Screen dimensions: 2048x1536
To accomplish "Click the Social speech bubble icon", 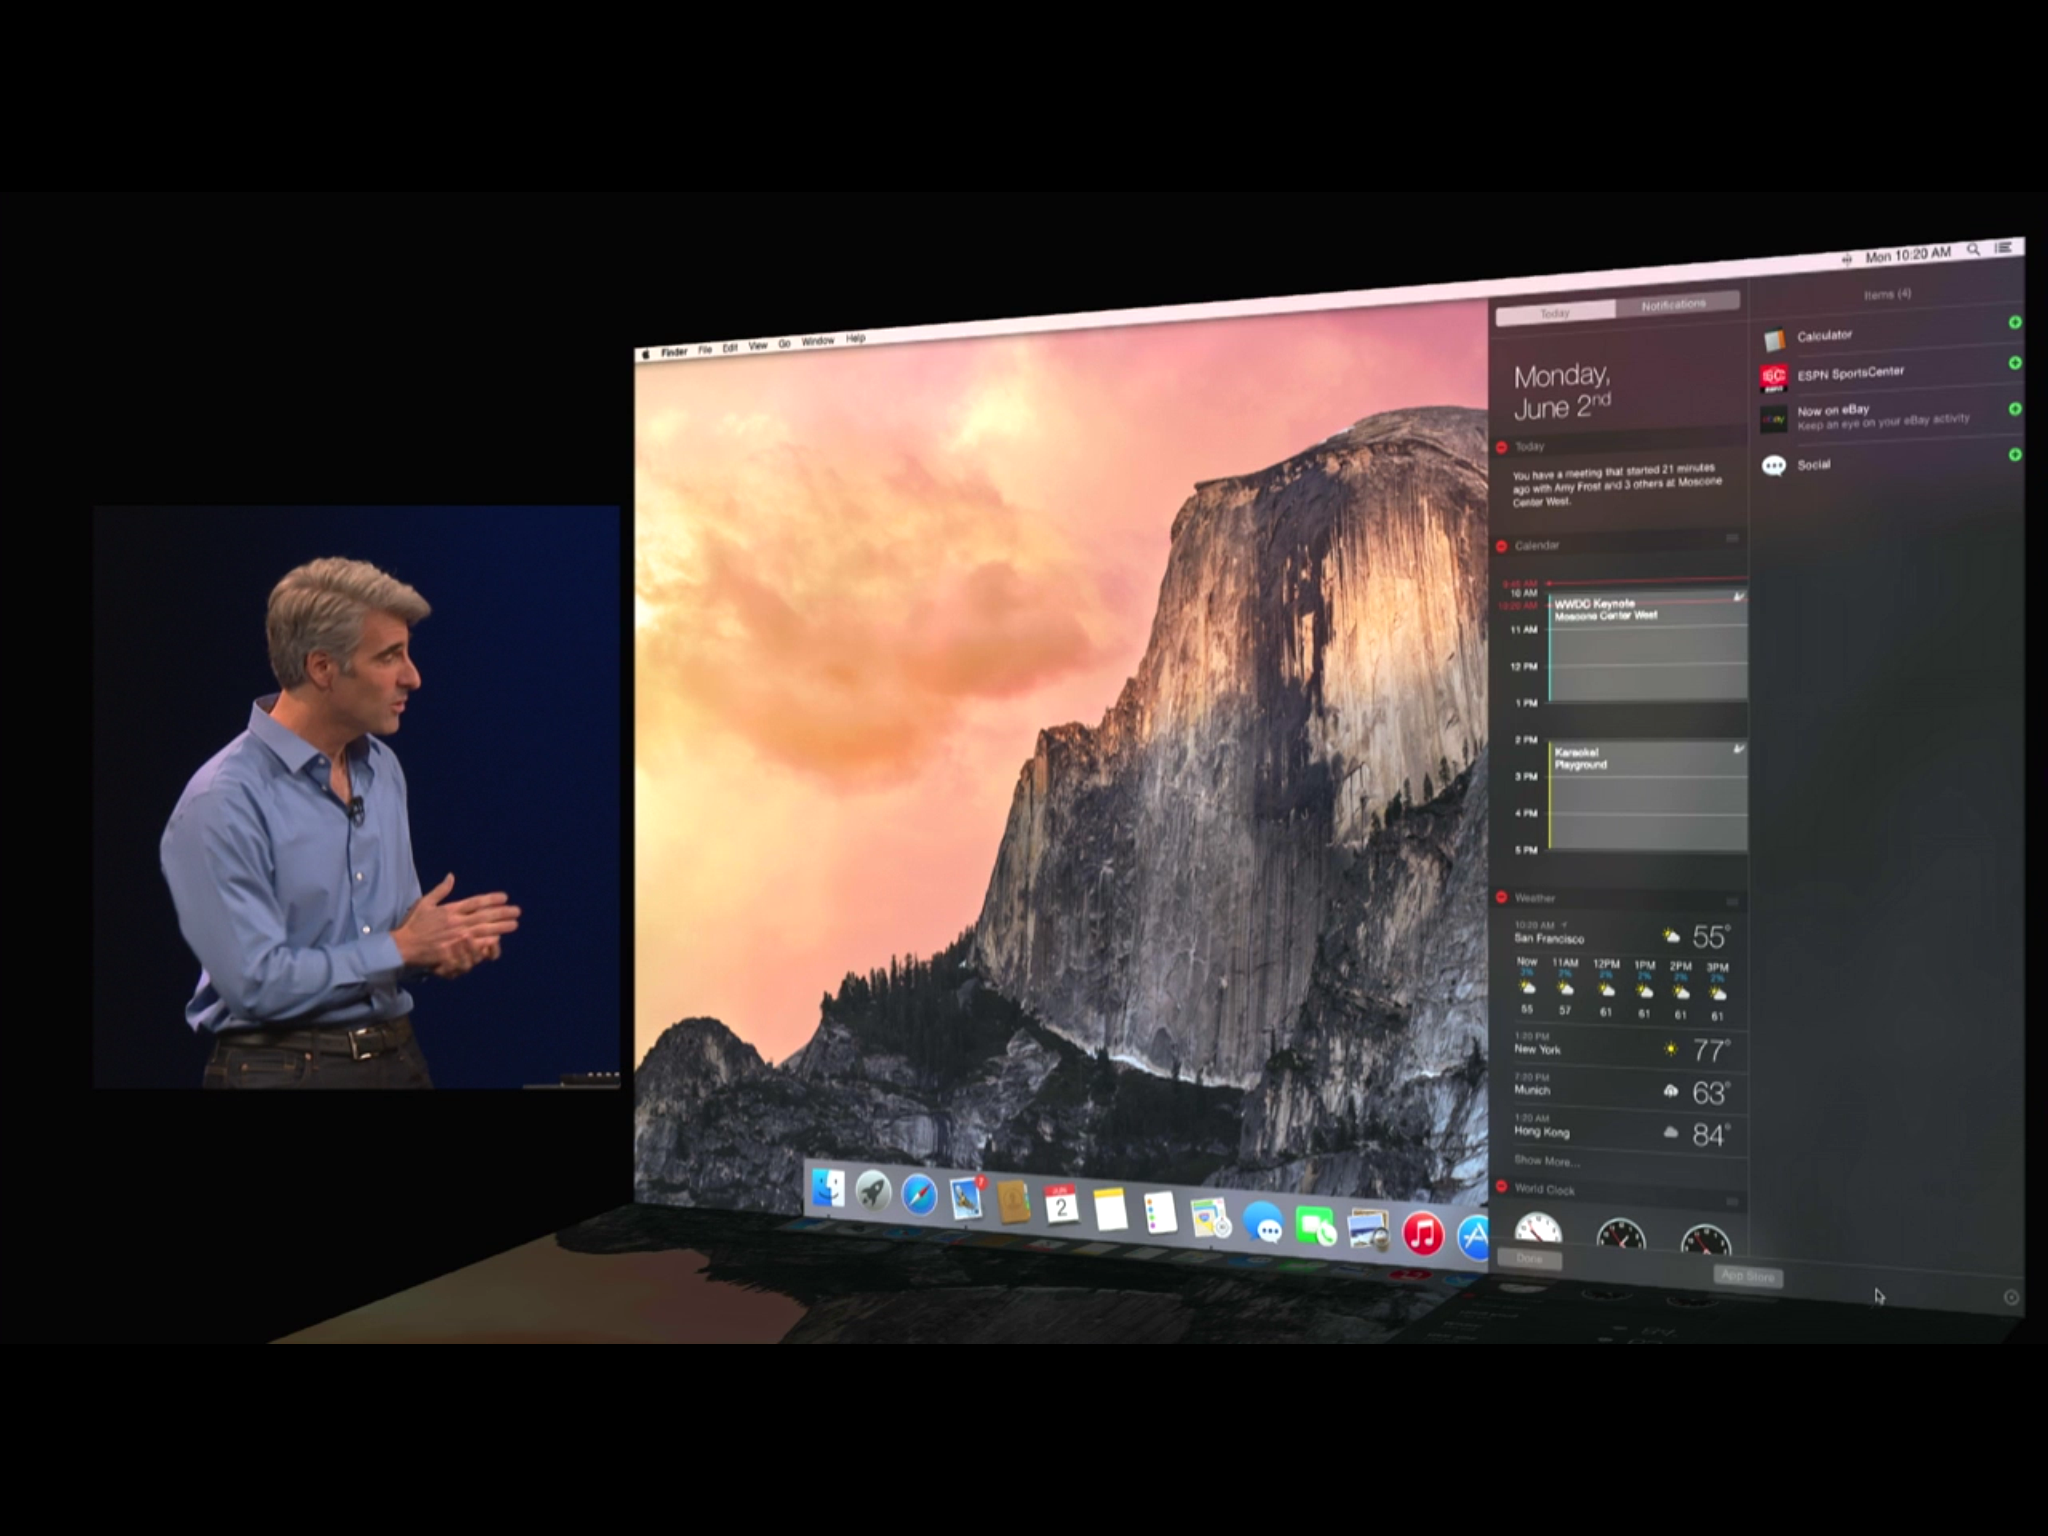I will pos(1774,466).
